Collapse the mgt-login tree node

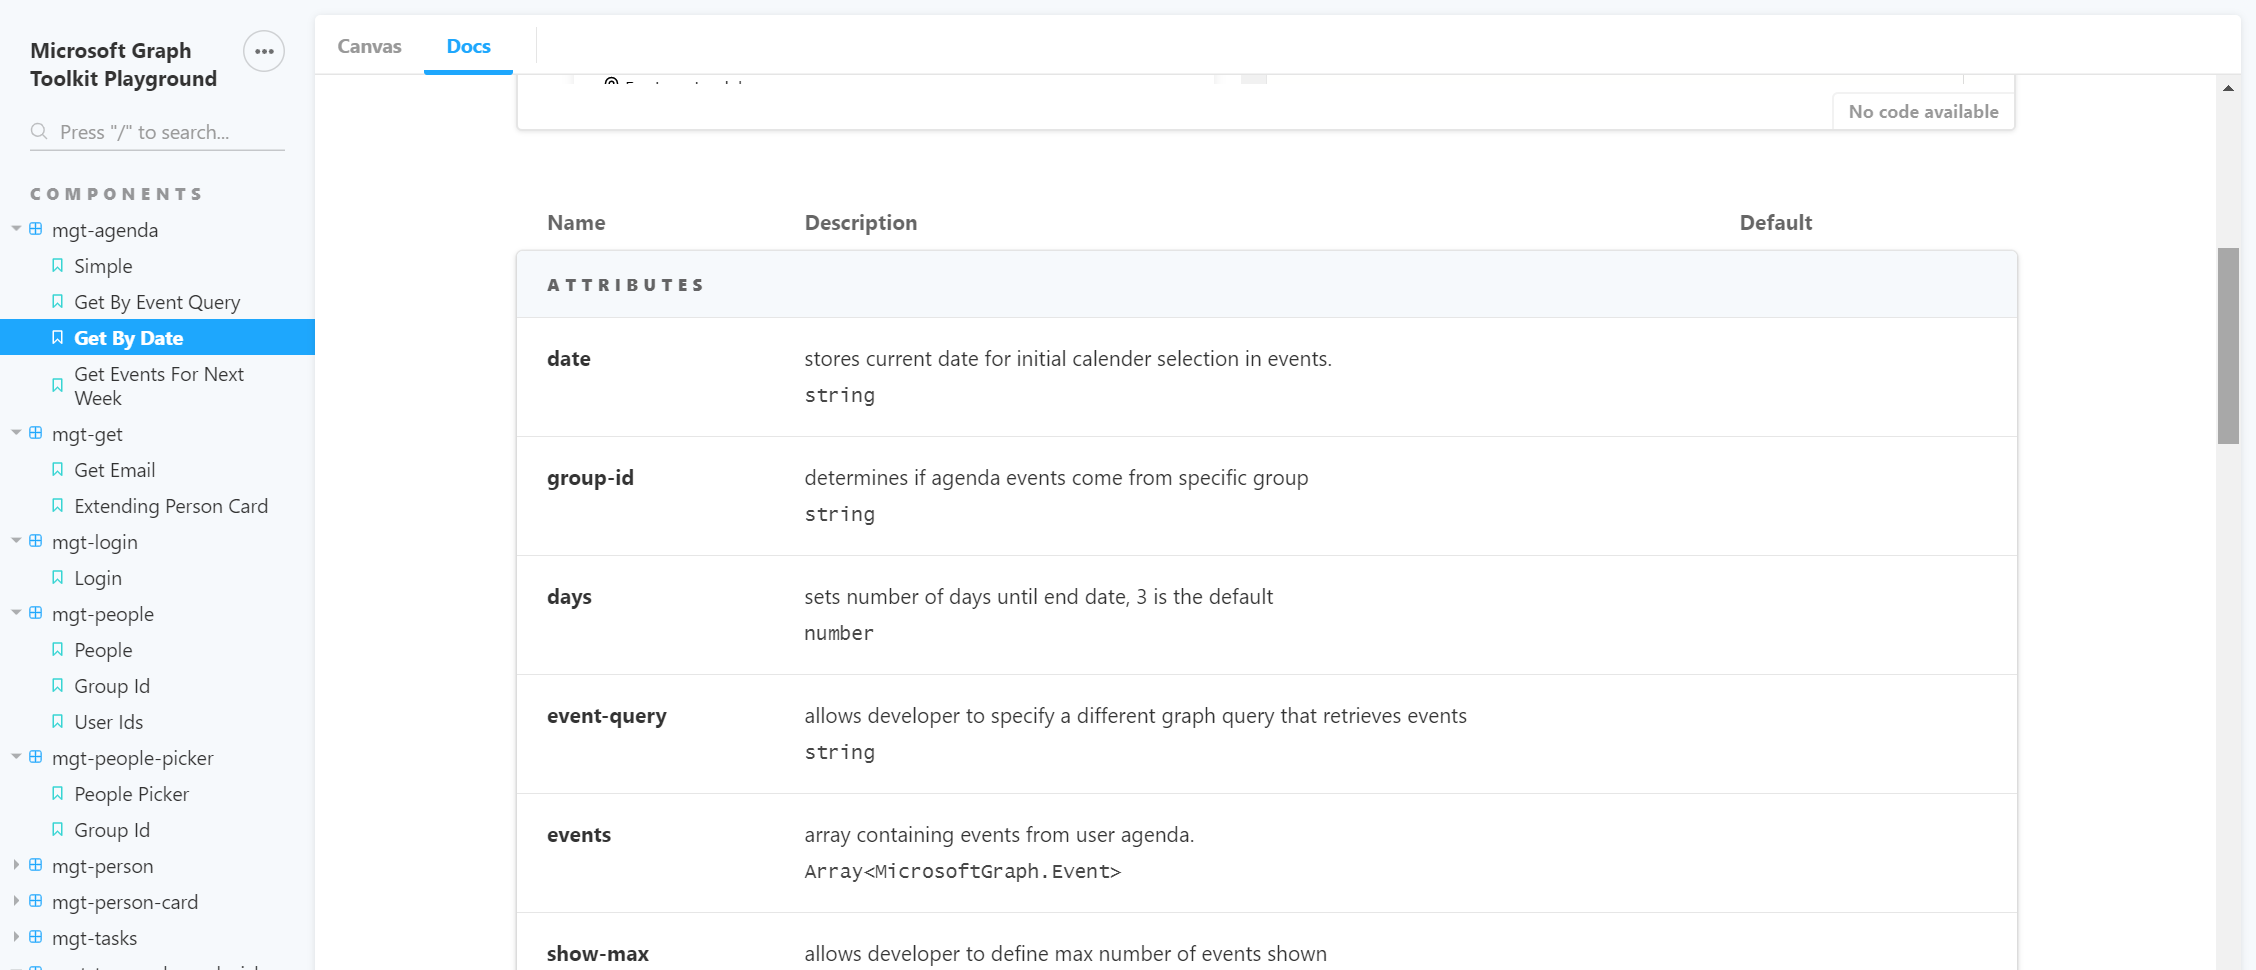click(16, 541)
